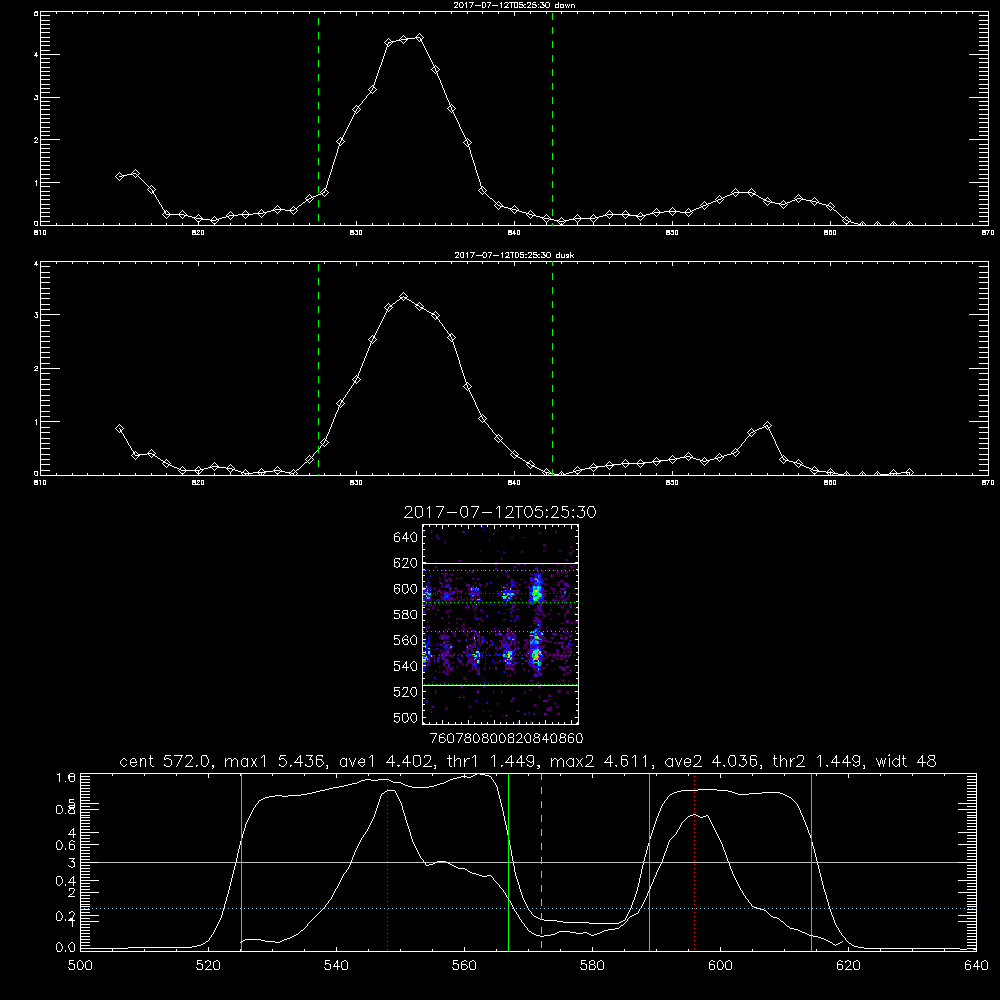Click the '2017-07-12T05:25:30 dusk' plot title
The height and width of the screenshot is (1000, 1000).
pos(514,255)
